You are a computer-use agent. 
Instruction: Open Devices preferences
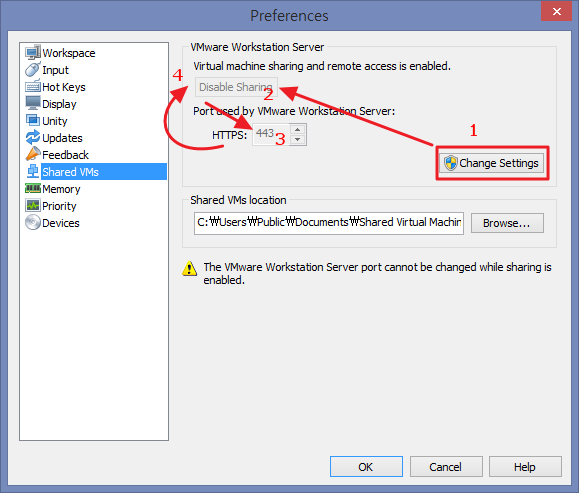coord(61,223)
